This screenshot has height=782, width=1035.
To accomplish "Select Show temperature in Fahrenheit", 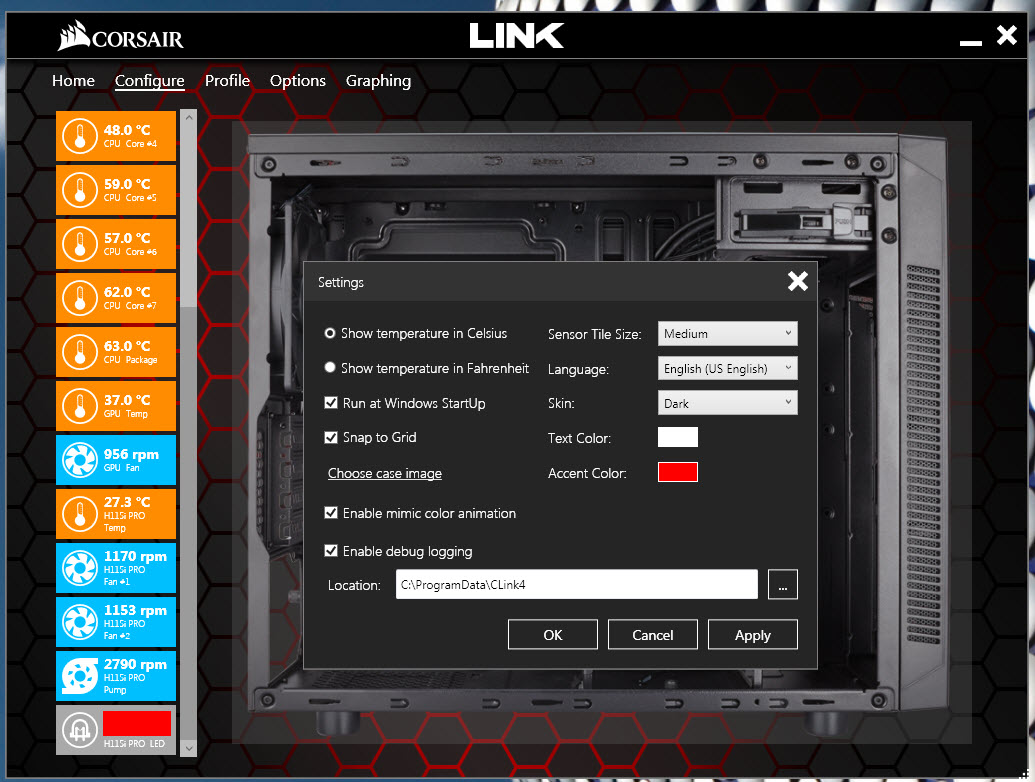I will [329, 368].
